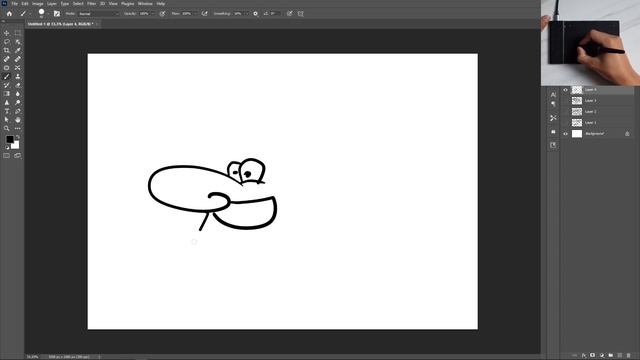The width and height of the screenshot is (640, 360).
Task: Select the Brush tool in toolbox
Action: 7,76
